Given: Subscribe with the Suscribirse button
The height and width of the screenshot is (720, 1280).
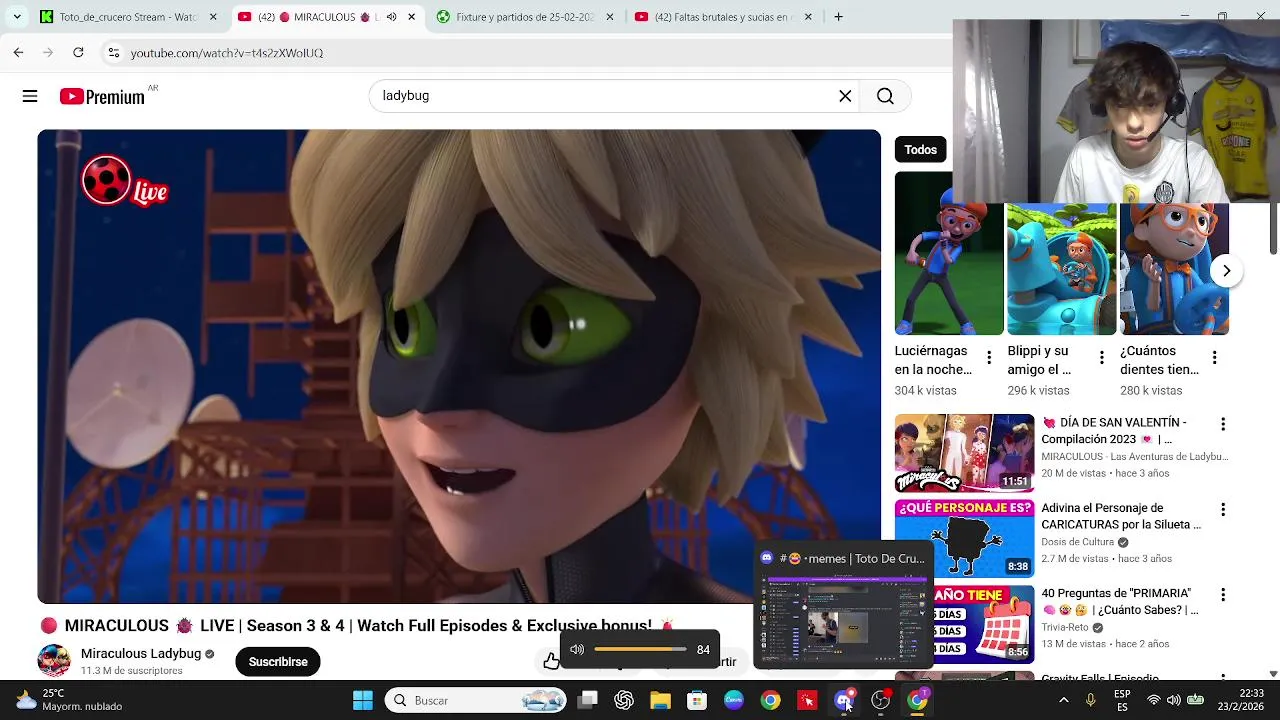Looking at the screenshot, I should tap(278, 661).
